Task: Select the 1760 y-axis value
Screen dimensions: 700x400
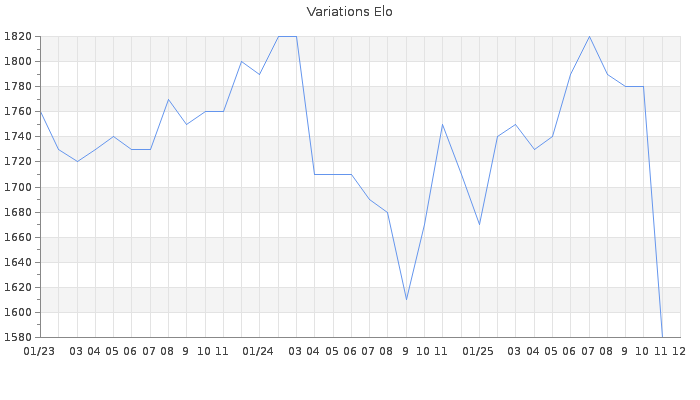Action: 19,112
